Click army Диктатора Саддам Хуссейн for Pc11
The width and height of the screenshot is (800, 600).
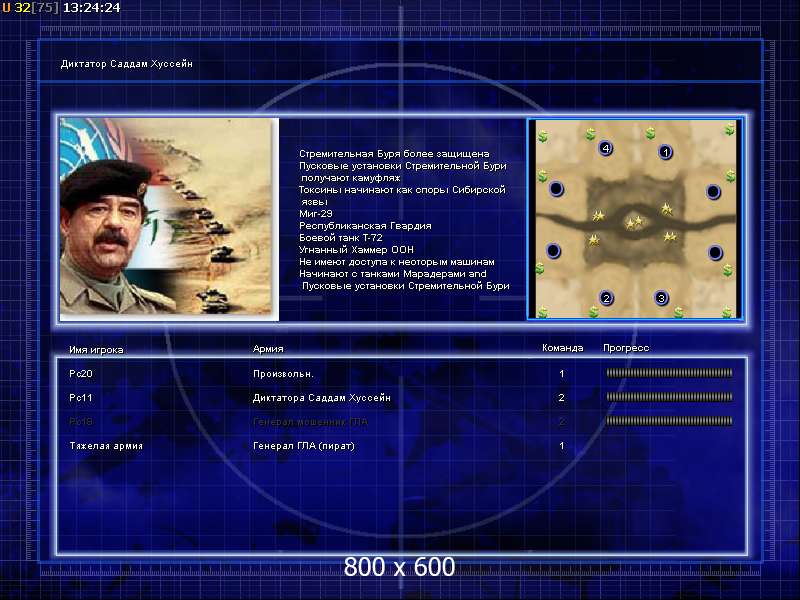tap(321, 397)
